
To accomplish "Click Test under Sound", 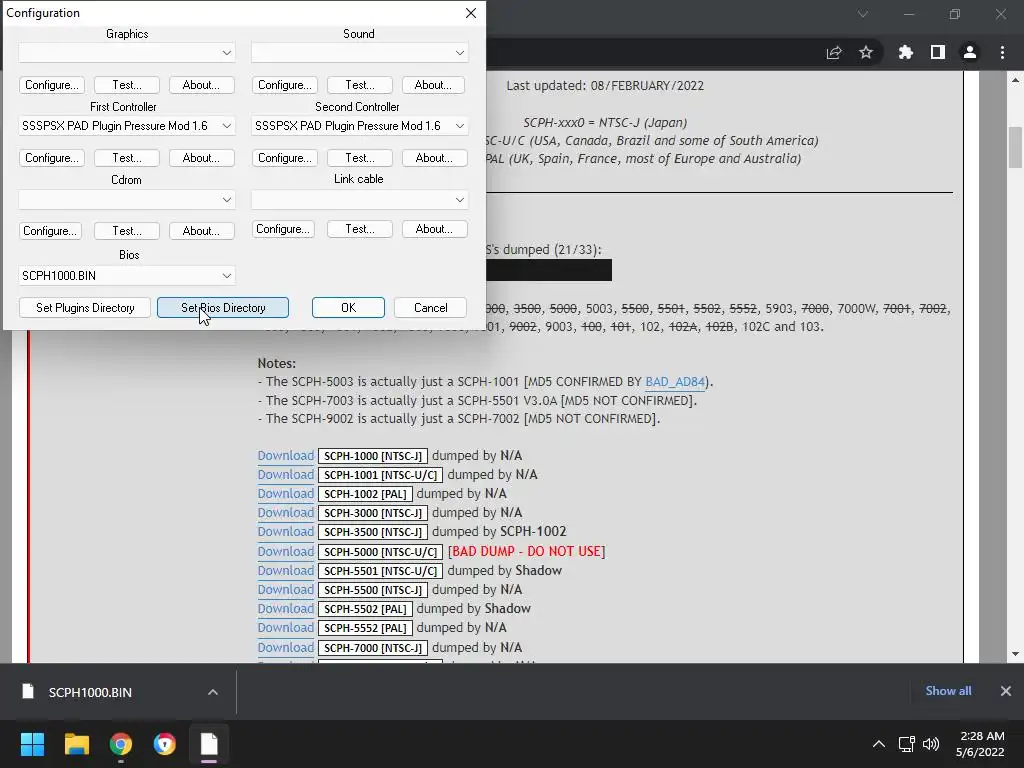I will (x=360, y=85).
